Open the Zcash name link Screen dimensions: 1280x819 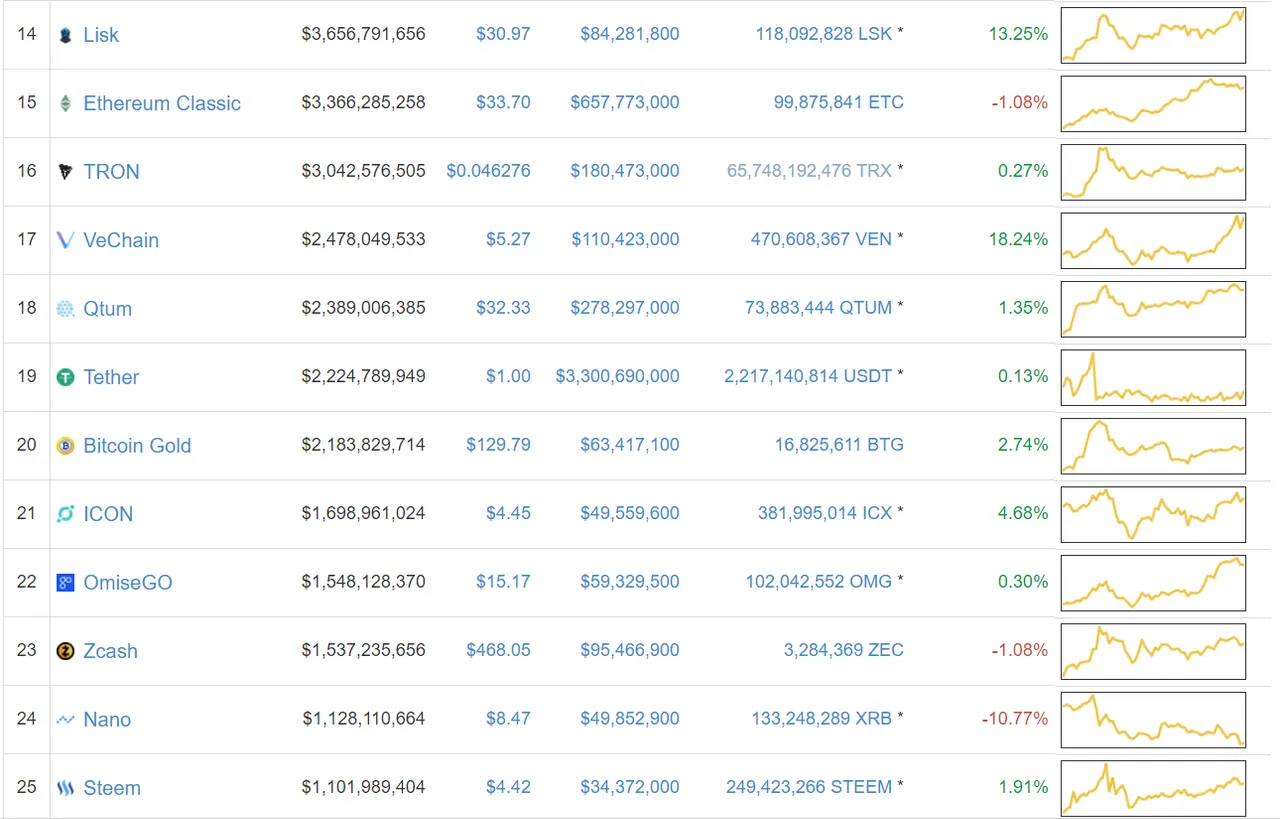click(x=110, y=651)
